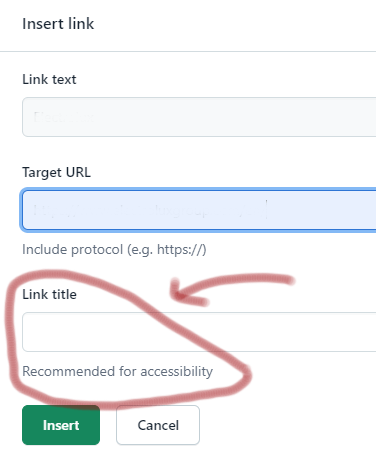
Task: Click the https:// example in the hint
Action: click(179, 249)
